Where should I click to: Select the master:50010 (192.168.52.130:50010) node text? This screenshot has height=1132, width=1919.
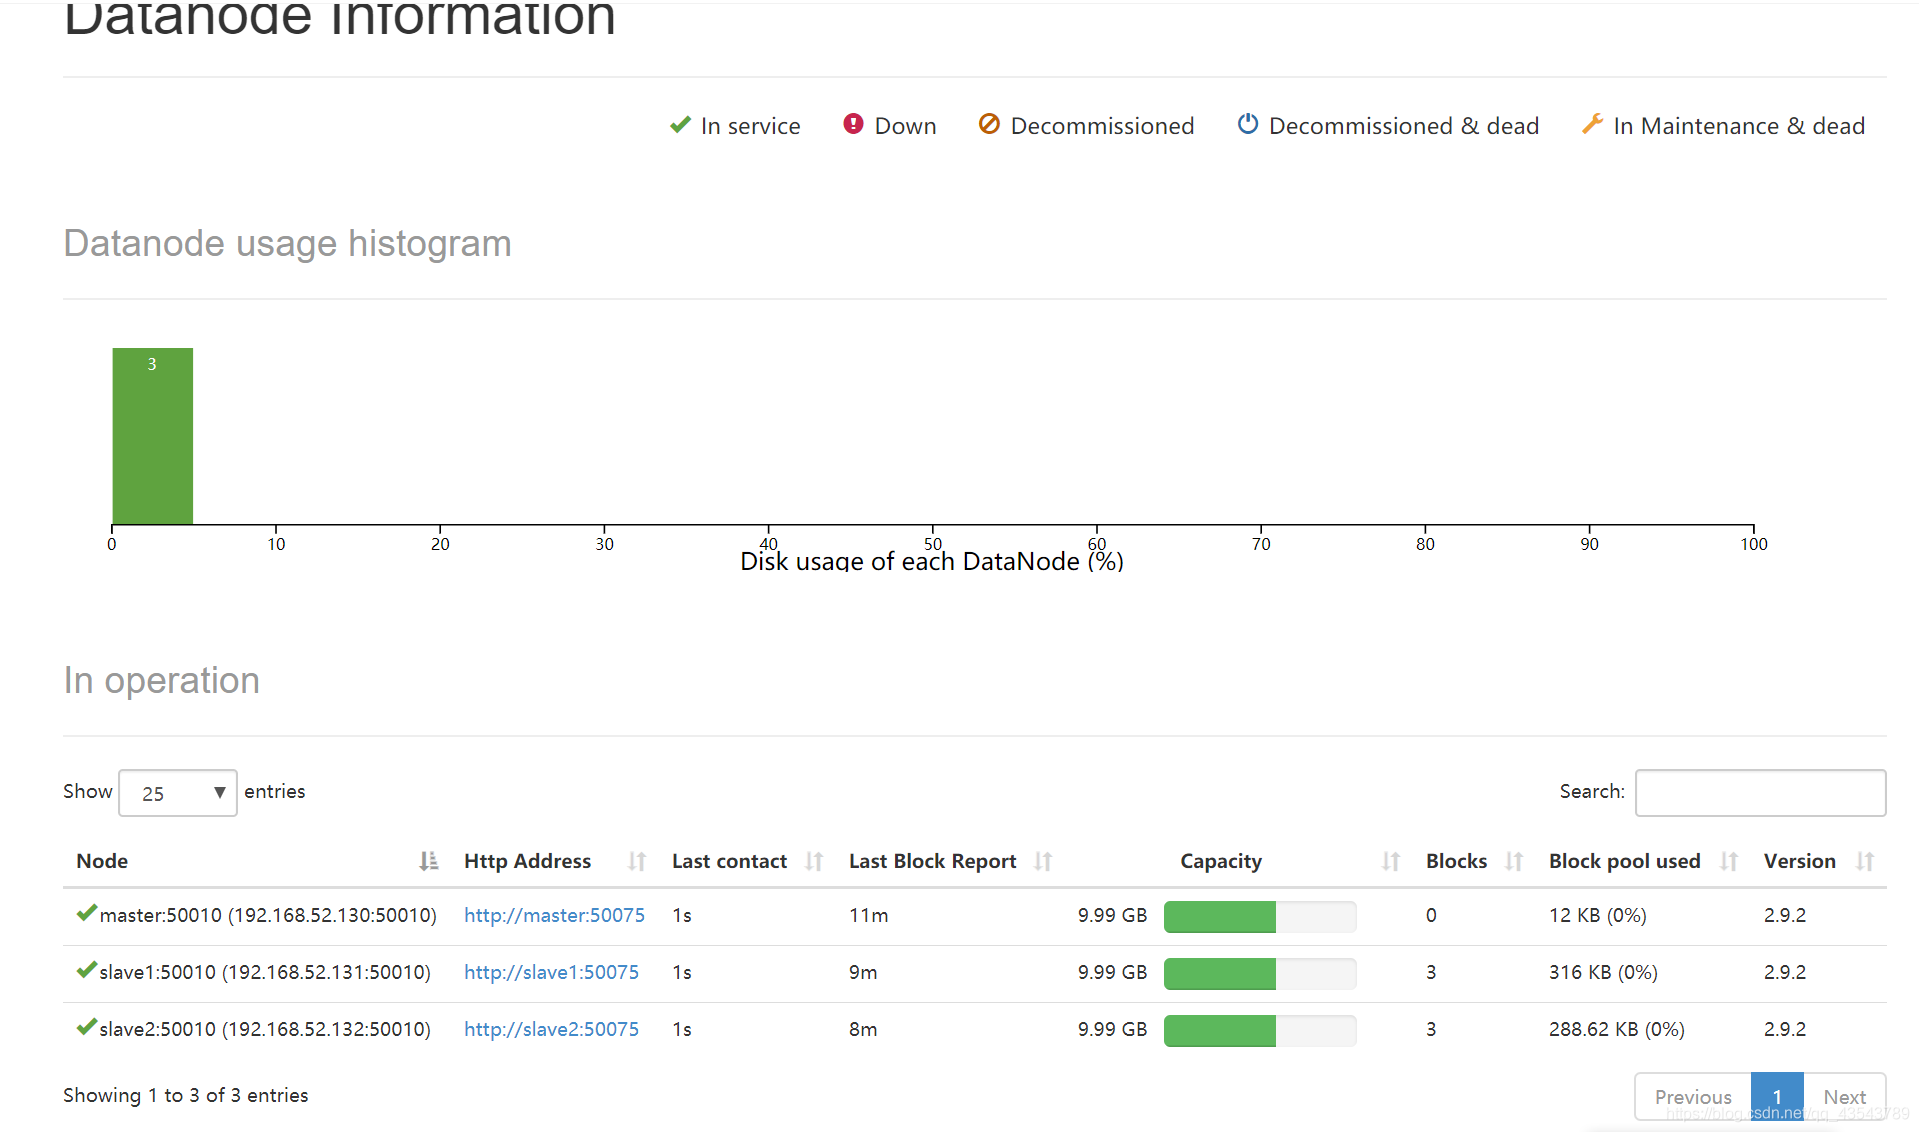pyautogui.click(x=268, y=915)
